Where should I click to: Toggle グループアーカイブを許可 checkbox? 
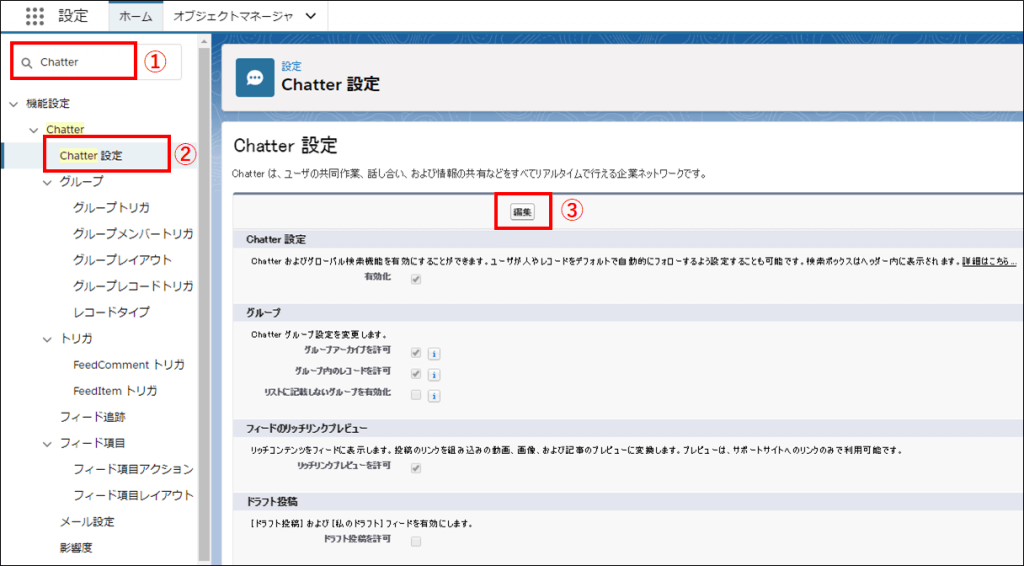[x=416, y=353]
